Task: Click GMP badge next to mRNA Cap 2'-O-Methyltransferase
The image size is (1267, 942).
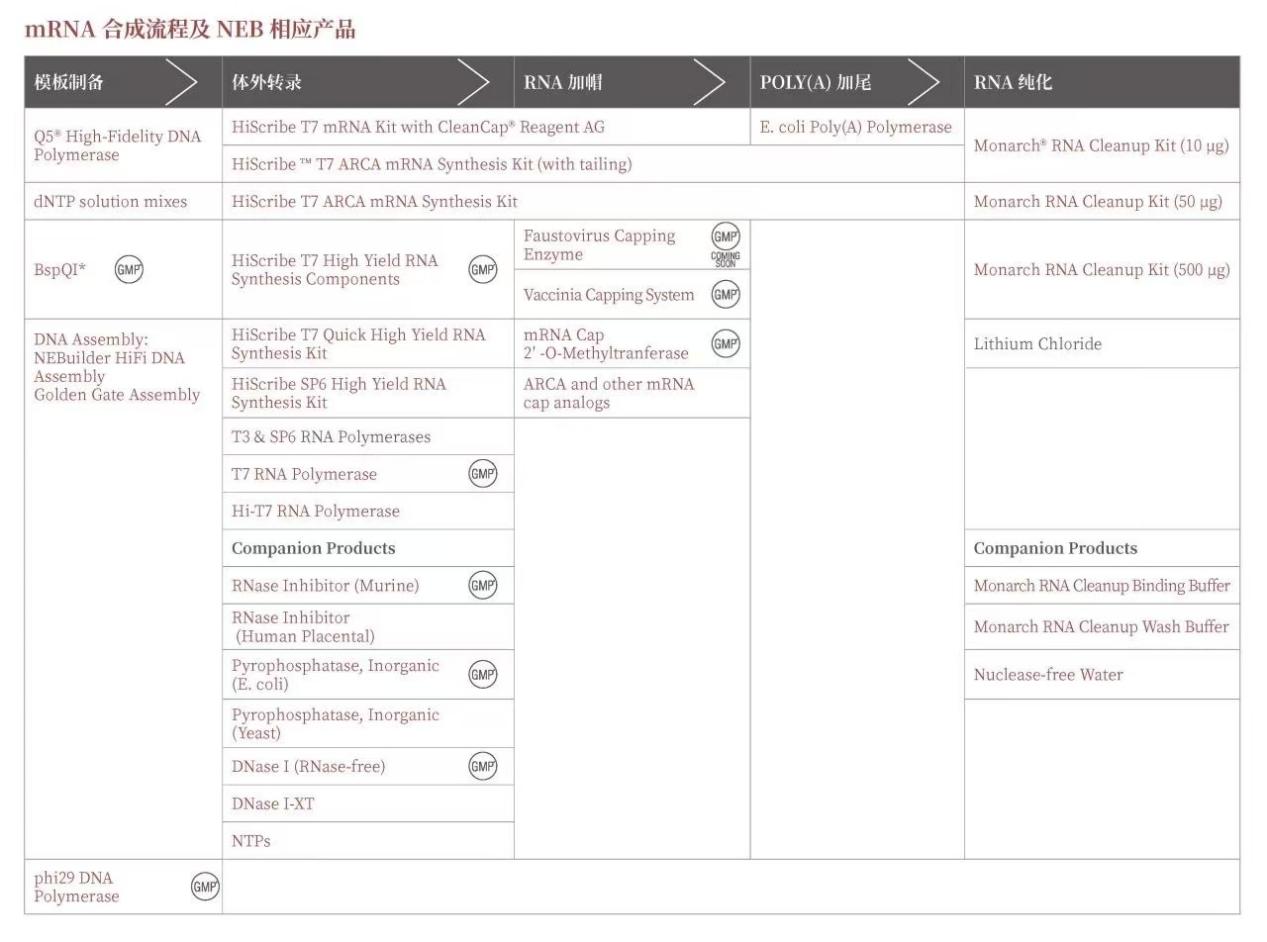Action: tap(726, 344)
